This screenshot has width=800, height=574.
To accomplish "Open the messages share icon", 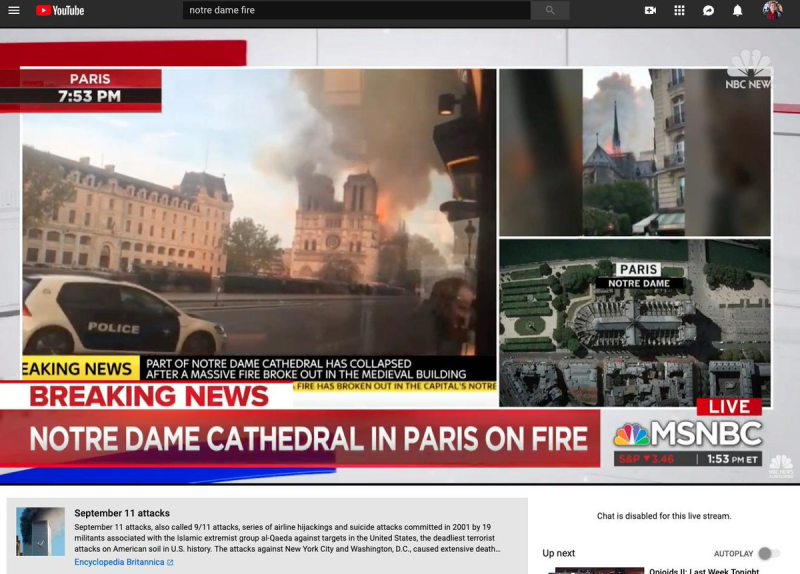I will [708, 10].
